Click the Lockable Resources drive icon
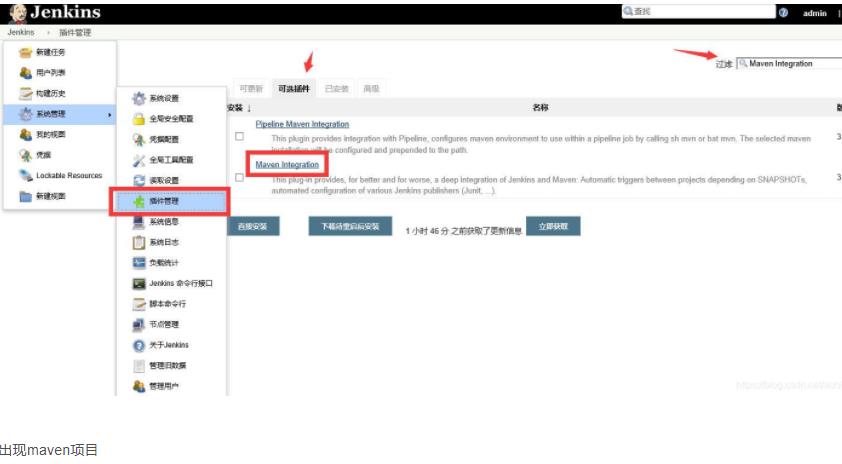The height and width of the screenshot is (464, 842). [26, 175]
